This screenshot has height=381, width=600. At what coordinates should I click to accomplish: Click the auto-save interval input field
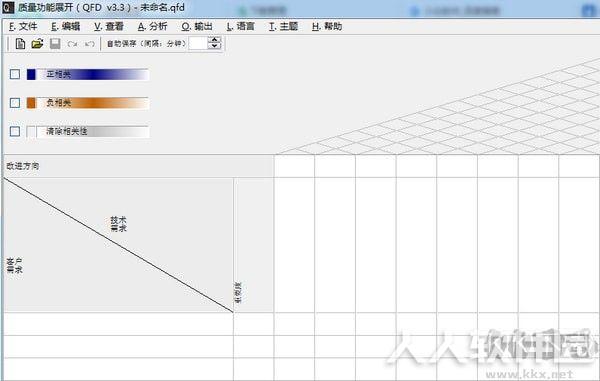198,43
